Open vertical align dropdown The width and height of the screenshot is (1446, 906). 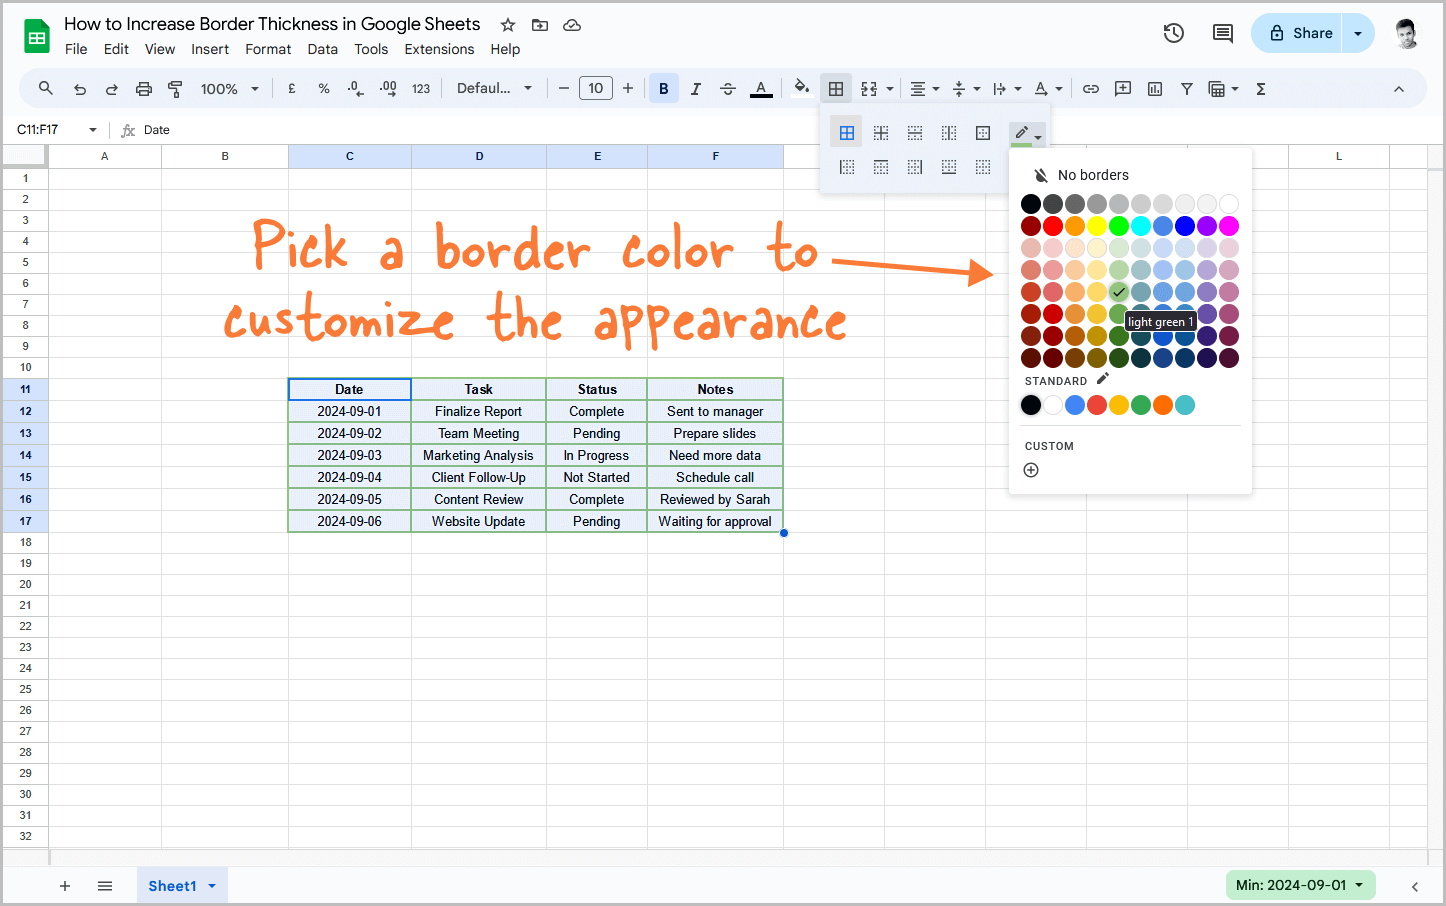coord(966,89)
